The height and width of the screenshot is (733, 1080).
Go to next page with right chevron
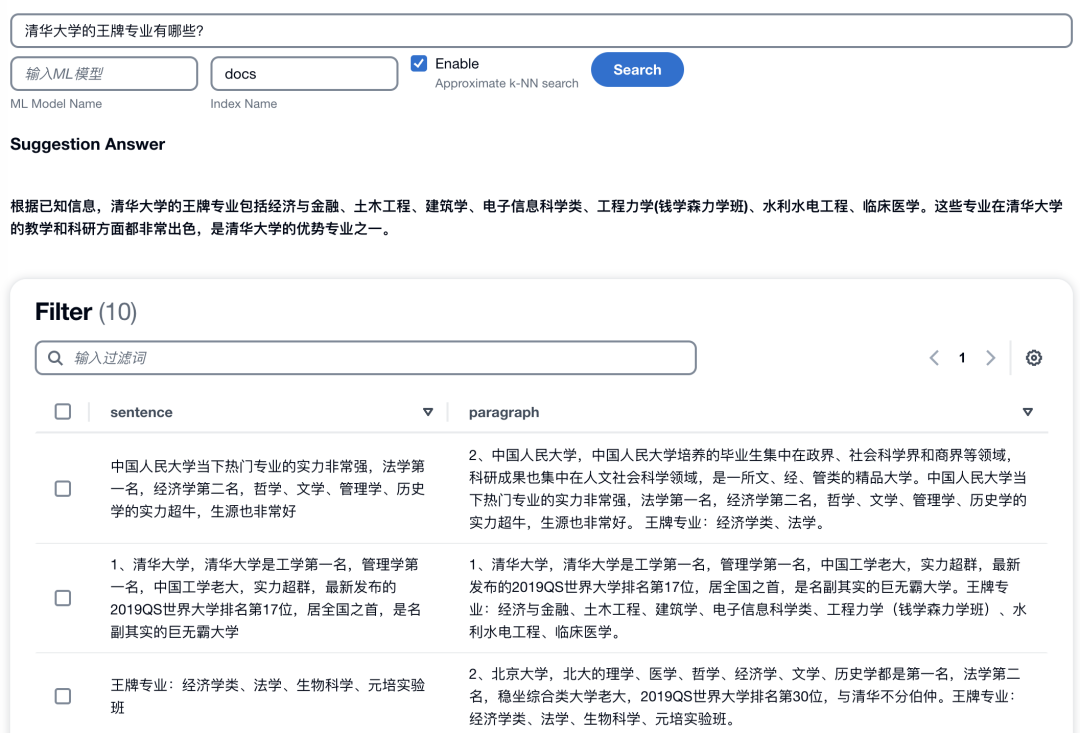[x=990, y=358]
